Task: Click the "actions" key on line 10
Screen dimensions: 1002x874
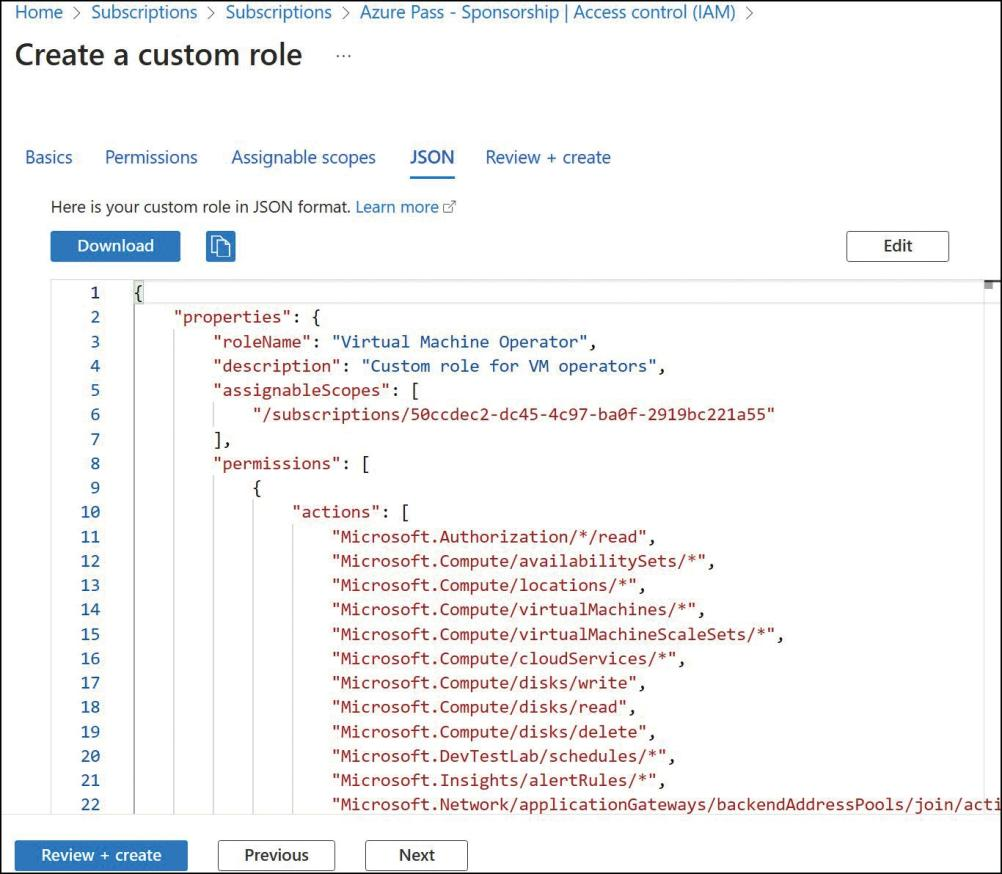Action: click(336, 512)
